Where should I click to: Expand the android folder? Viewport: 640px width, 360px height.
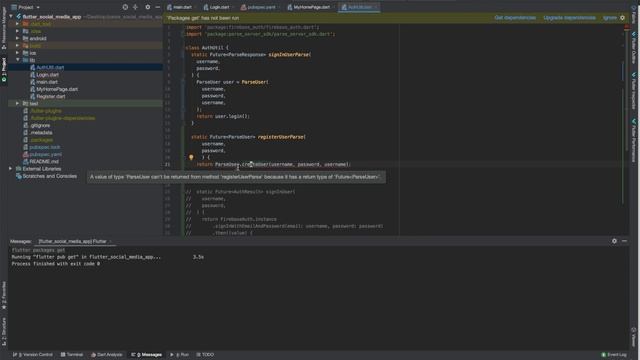(18, 38)
